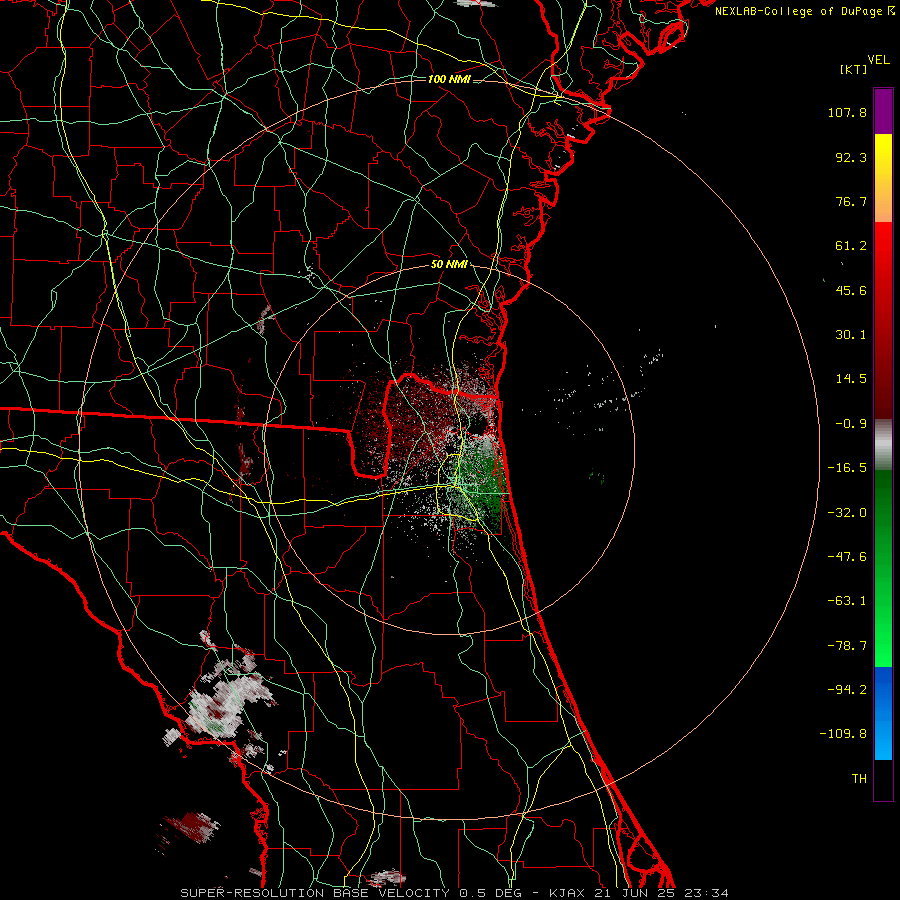Click the 14.5 value on the velocity scale
This screenshot has height=900, width=900.
point(851,379)
